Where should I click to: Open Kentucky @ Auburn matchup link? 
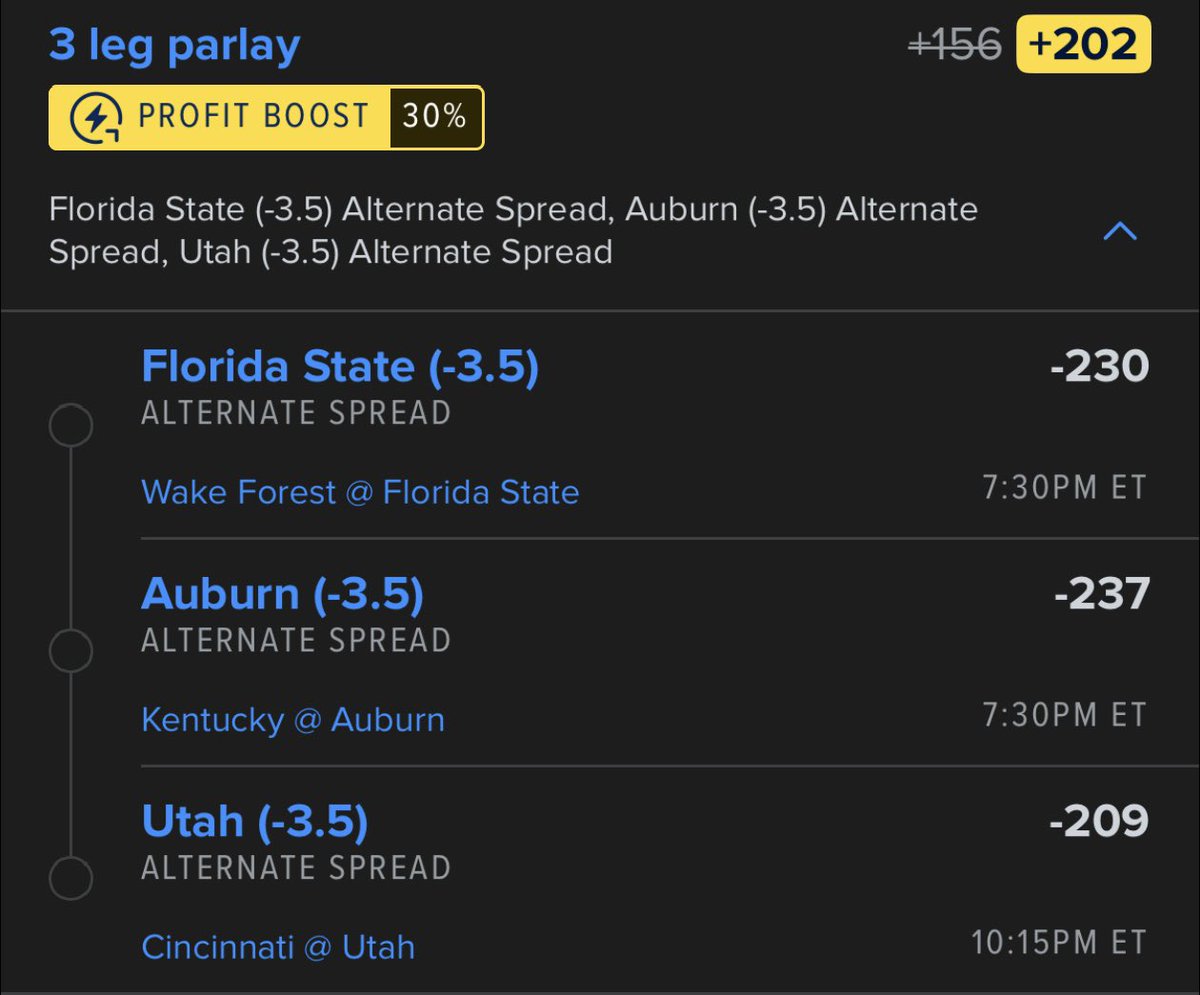click(x=293, y=719)
